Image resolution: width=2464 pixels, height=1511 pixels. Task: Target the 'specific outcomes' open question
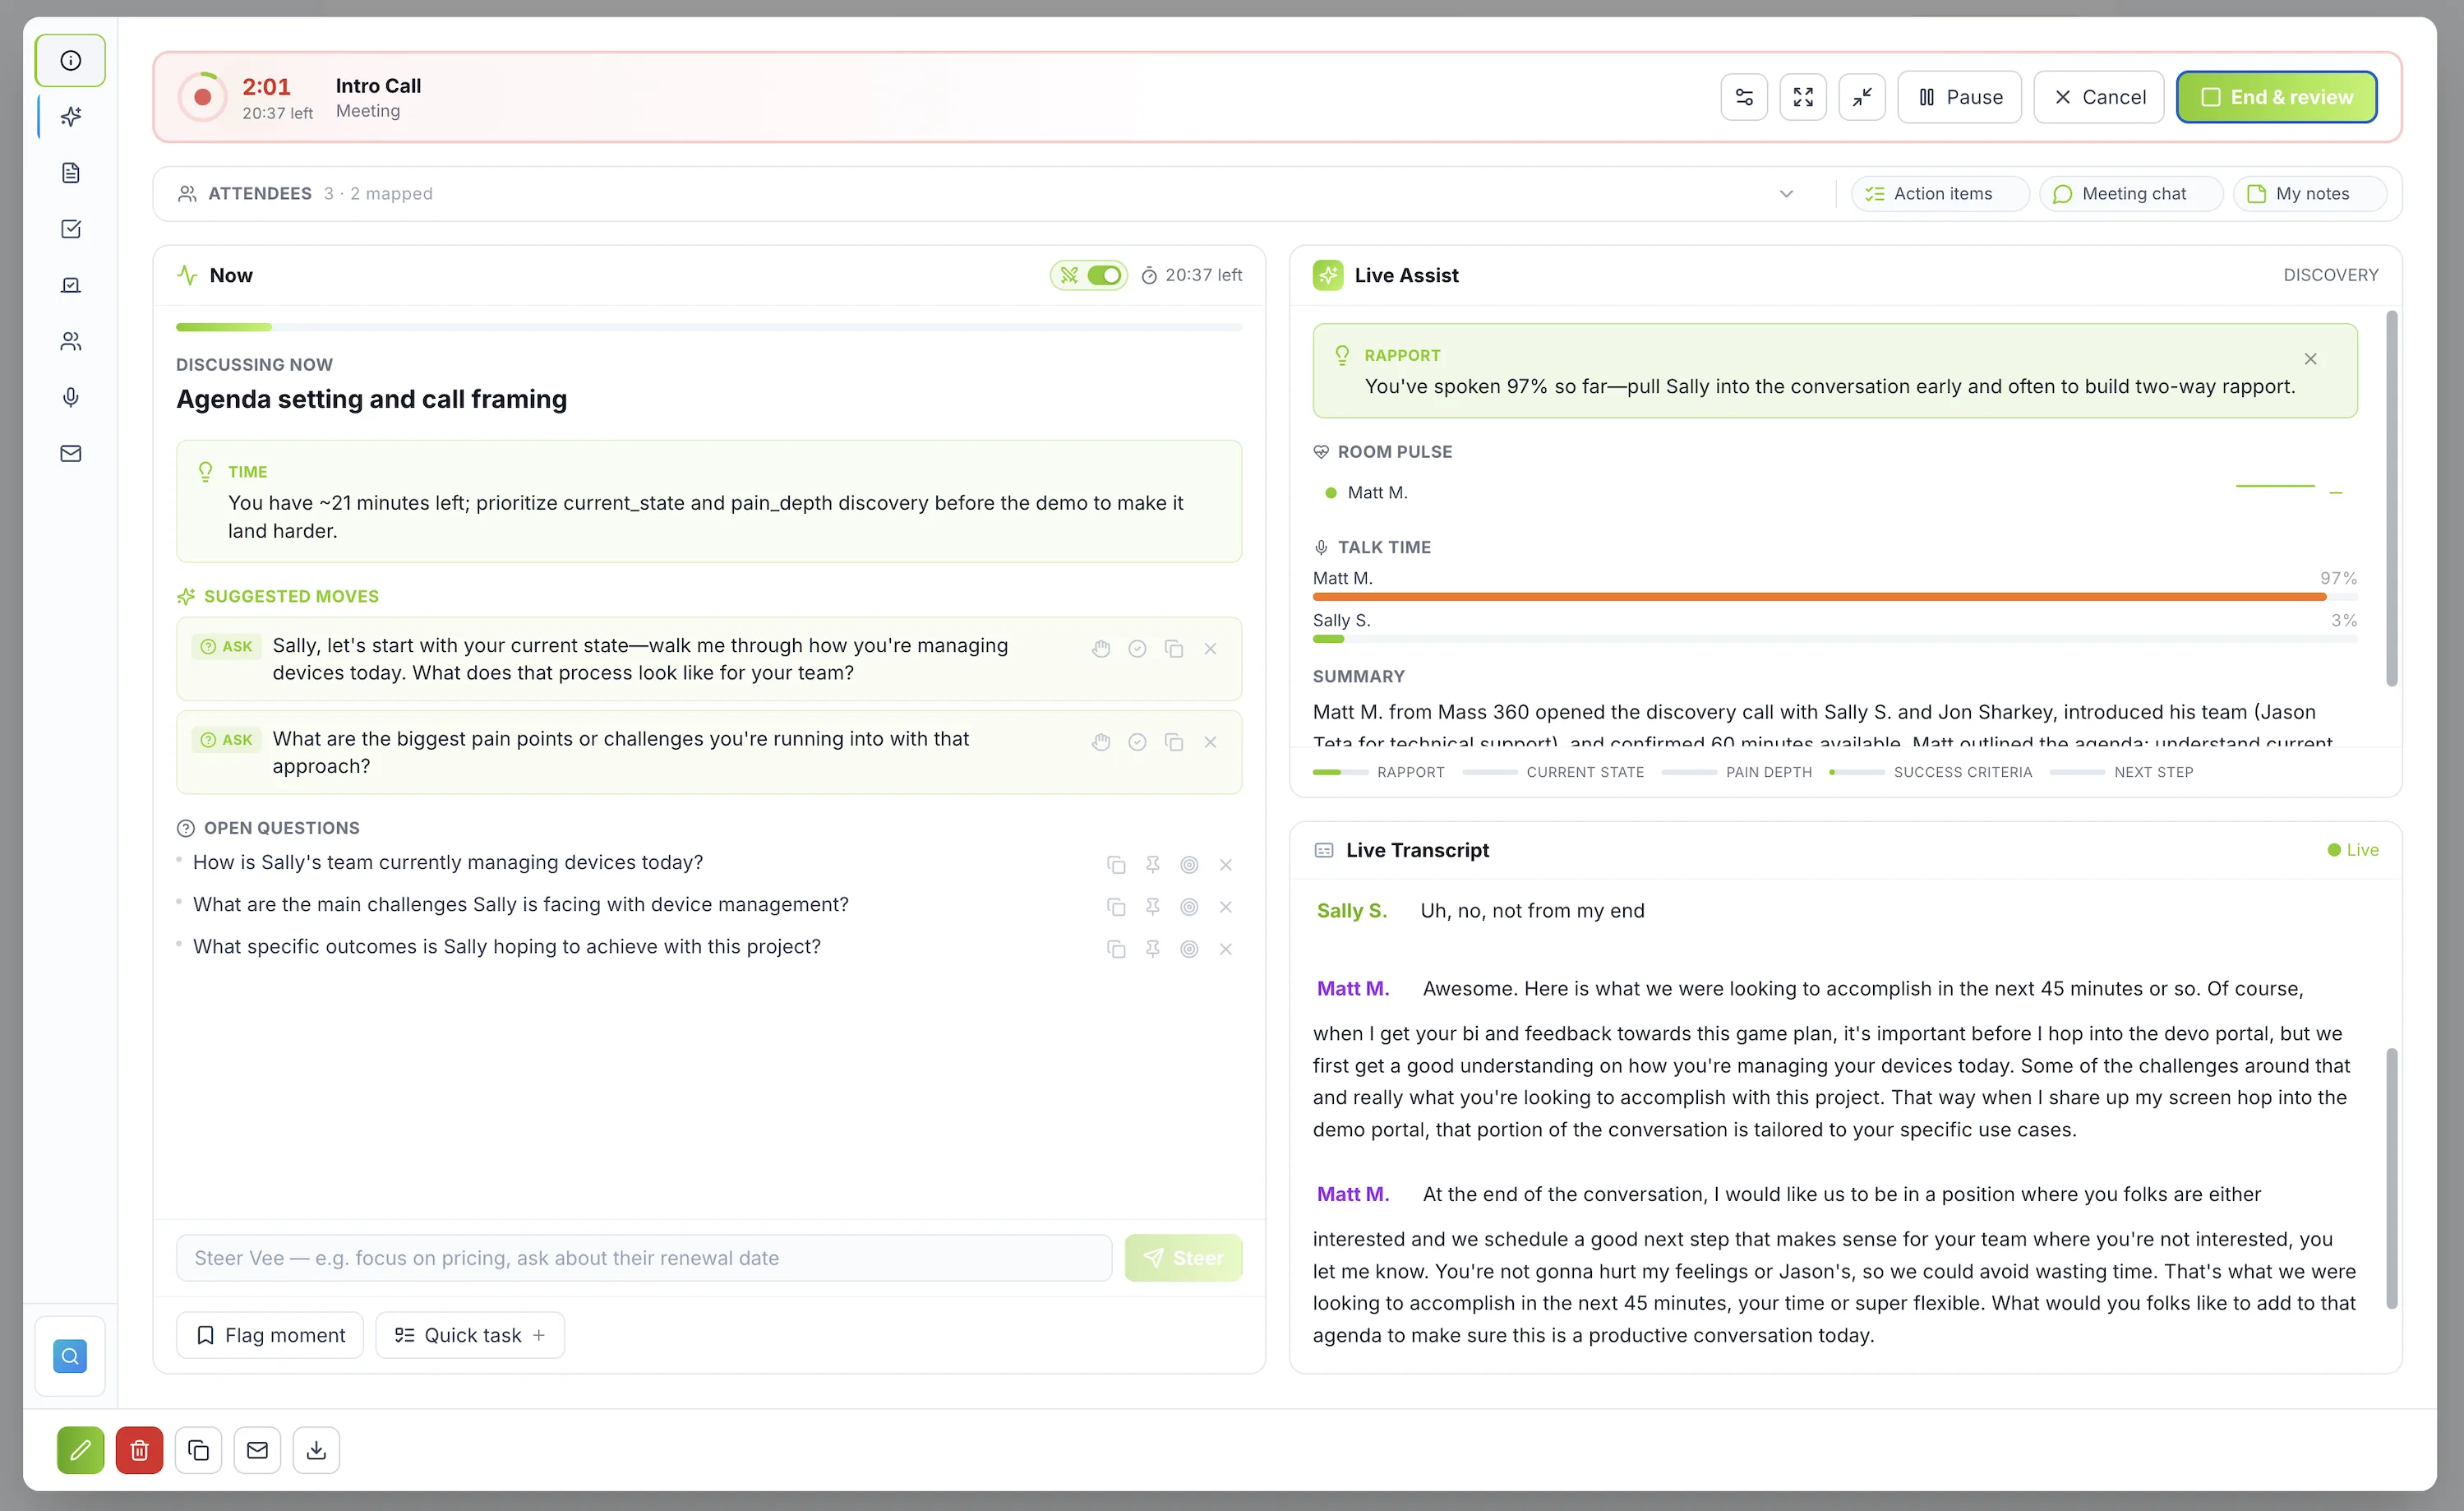coord(1189,949)
